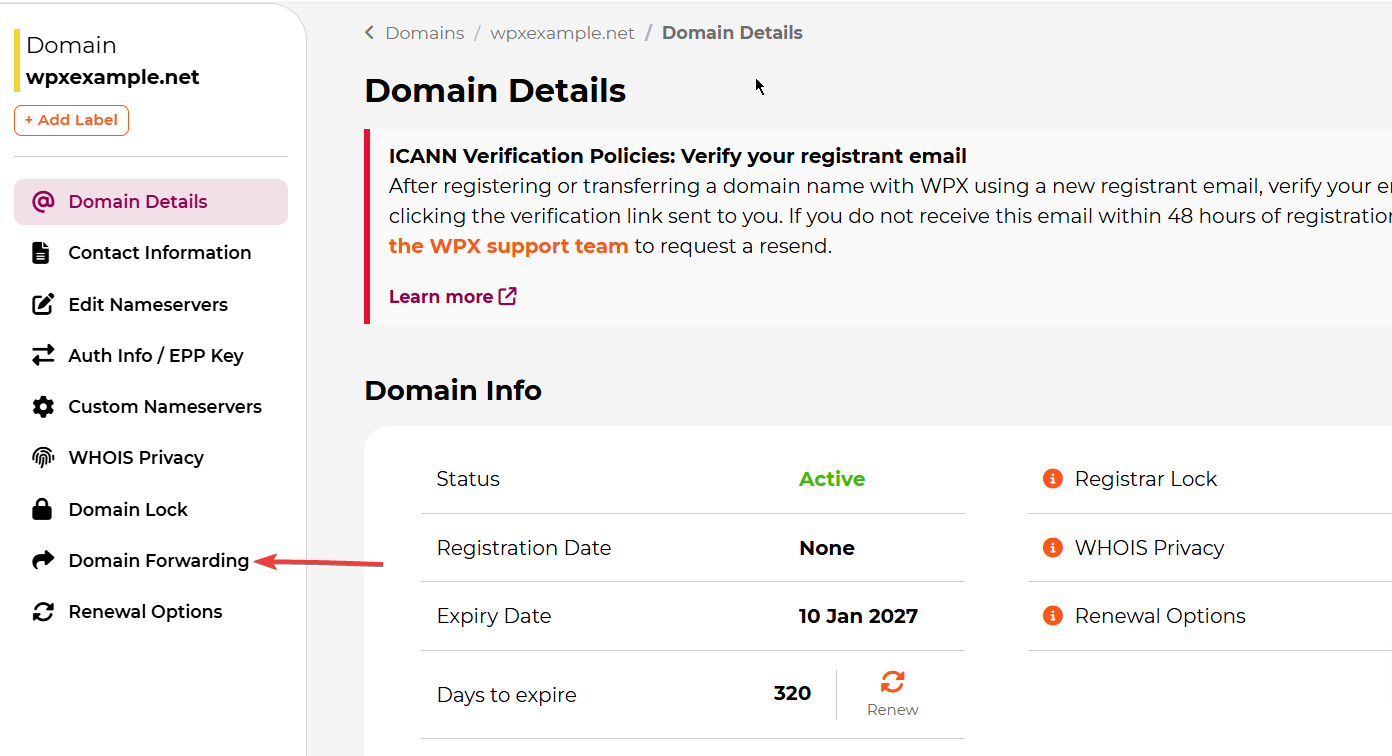
Task: Click the Renew button next to days to expire
Action: (892, 694)
